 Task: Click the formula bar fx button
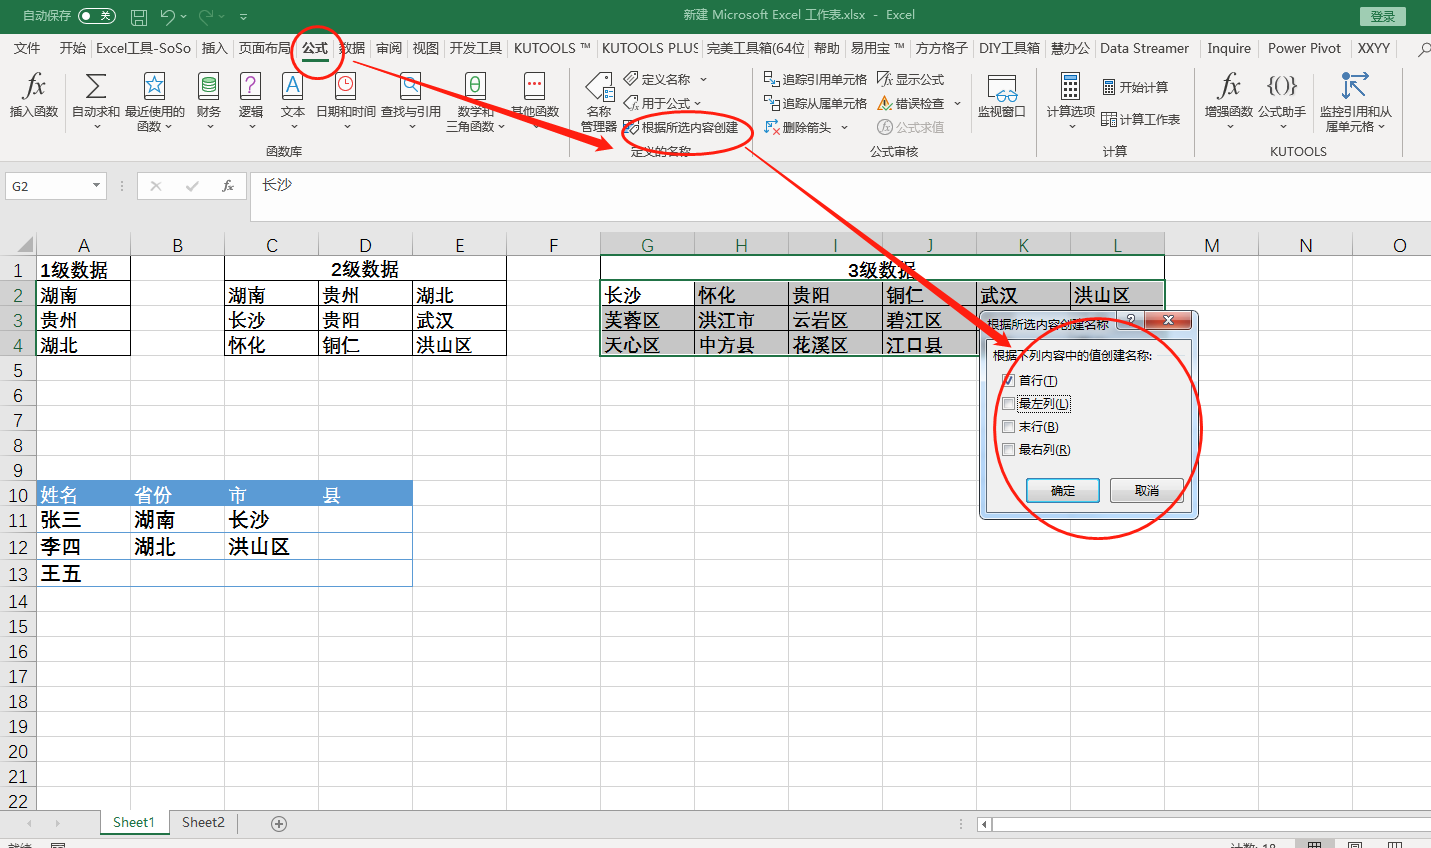(228, 186)
